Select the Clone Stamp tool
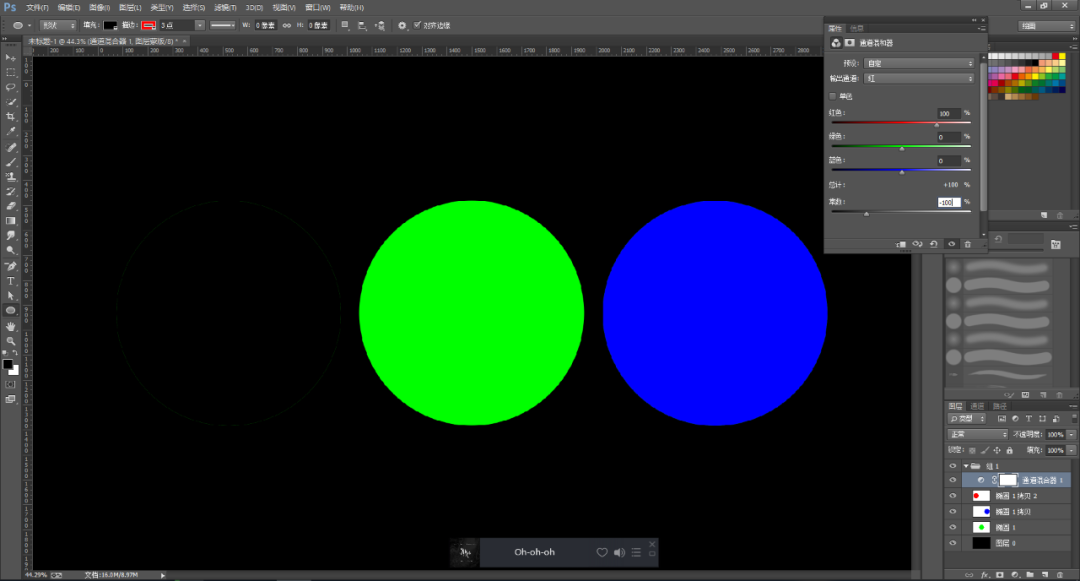Viewport: 1080px width, 581px height. click(10, 176)
